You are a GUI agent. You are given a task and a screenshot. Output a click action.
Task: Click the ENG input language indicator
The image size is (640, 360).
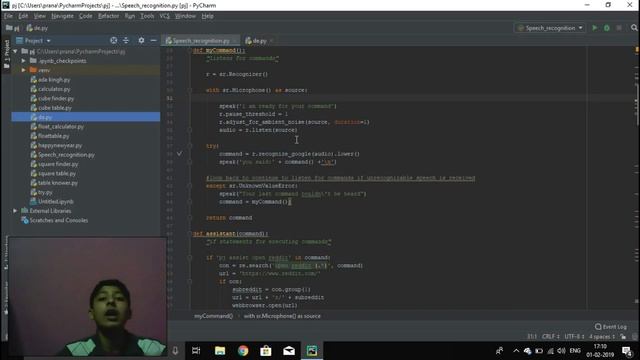pyautogui.click(x=575, y=351)
